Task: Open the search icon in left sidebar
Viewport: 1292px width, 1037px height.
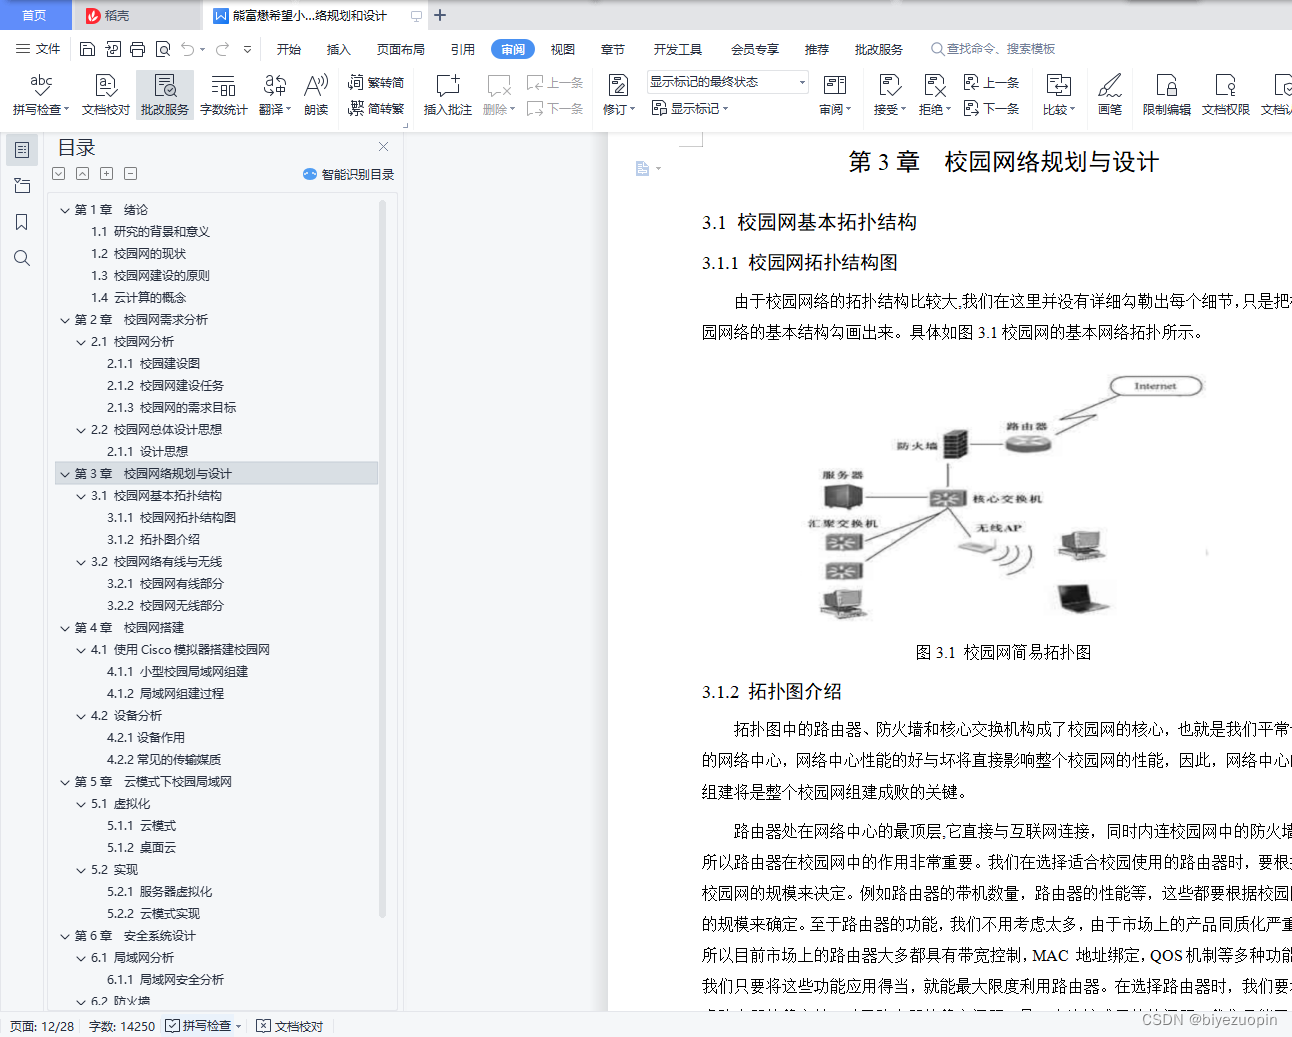Action: coord(21,258)
